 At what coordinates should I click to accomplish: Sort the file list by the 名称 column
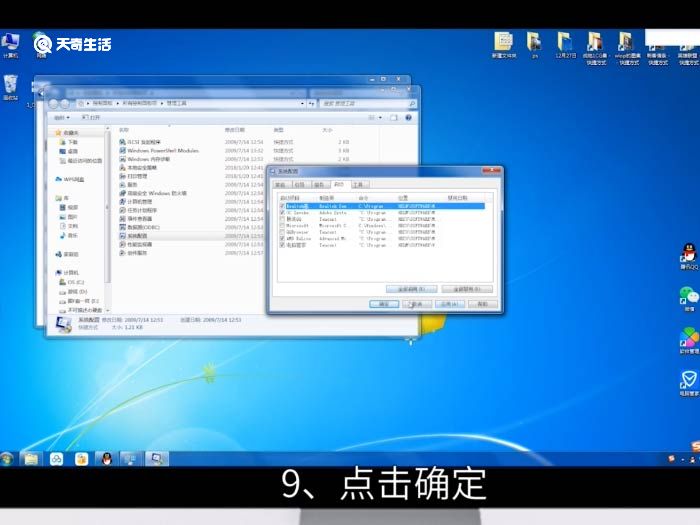pyautogui.click(x=124, y=130)
